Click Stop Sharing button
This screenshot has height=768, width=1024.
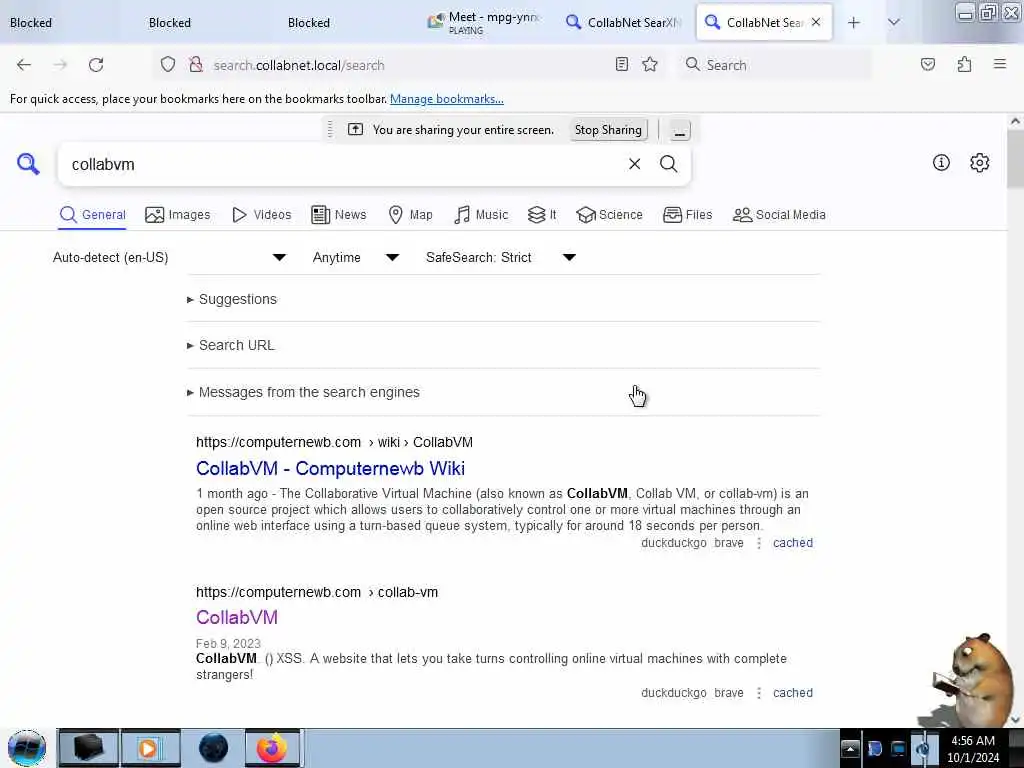point(608,130)
